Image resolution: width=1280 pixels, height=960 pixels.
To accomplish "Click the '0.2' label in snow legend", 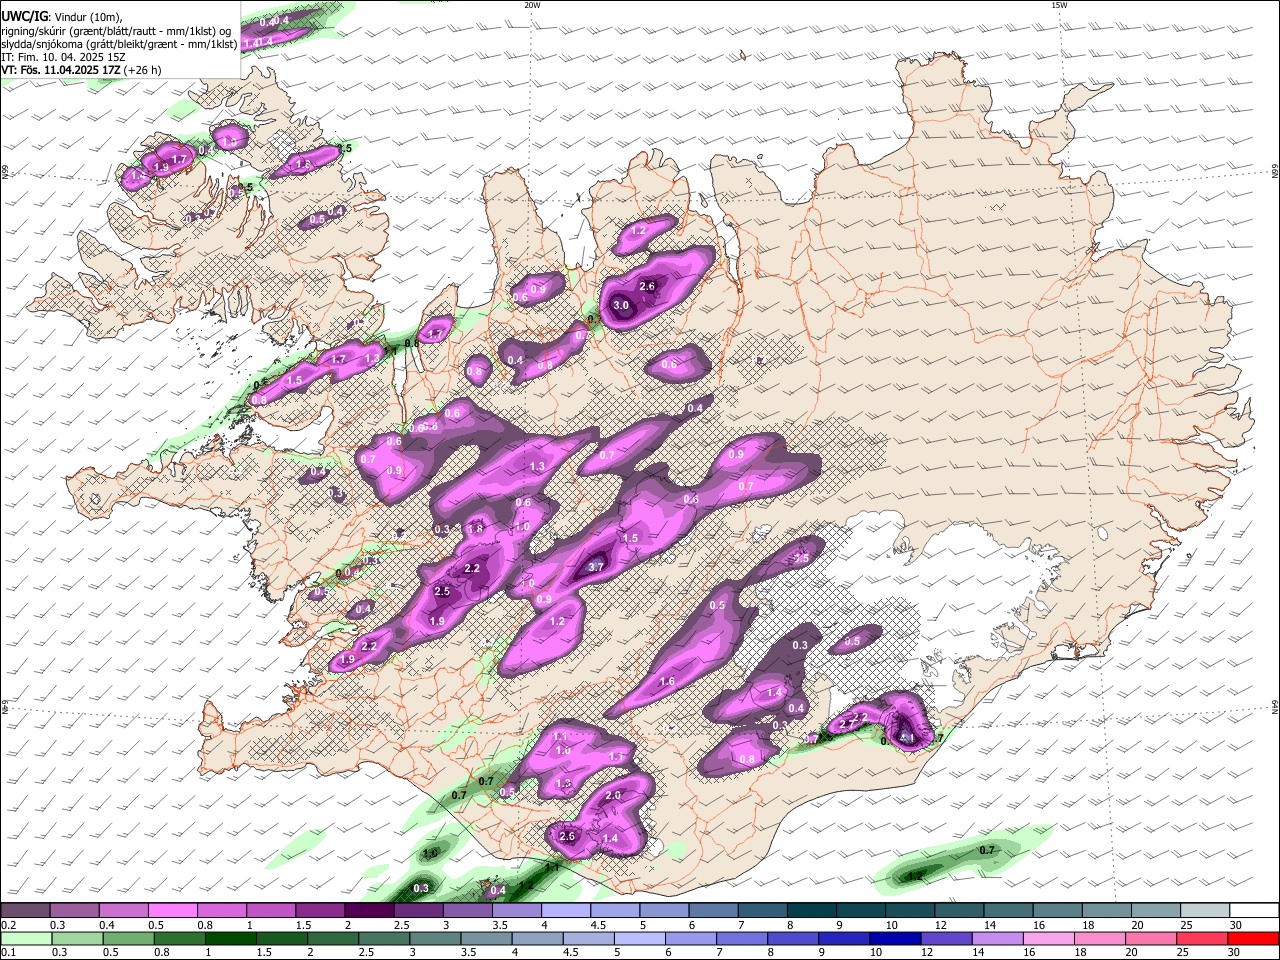I will 7,925.
